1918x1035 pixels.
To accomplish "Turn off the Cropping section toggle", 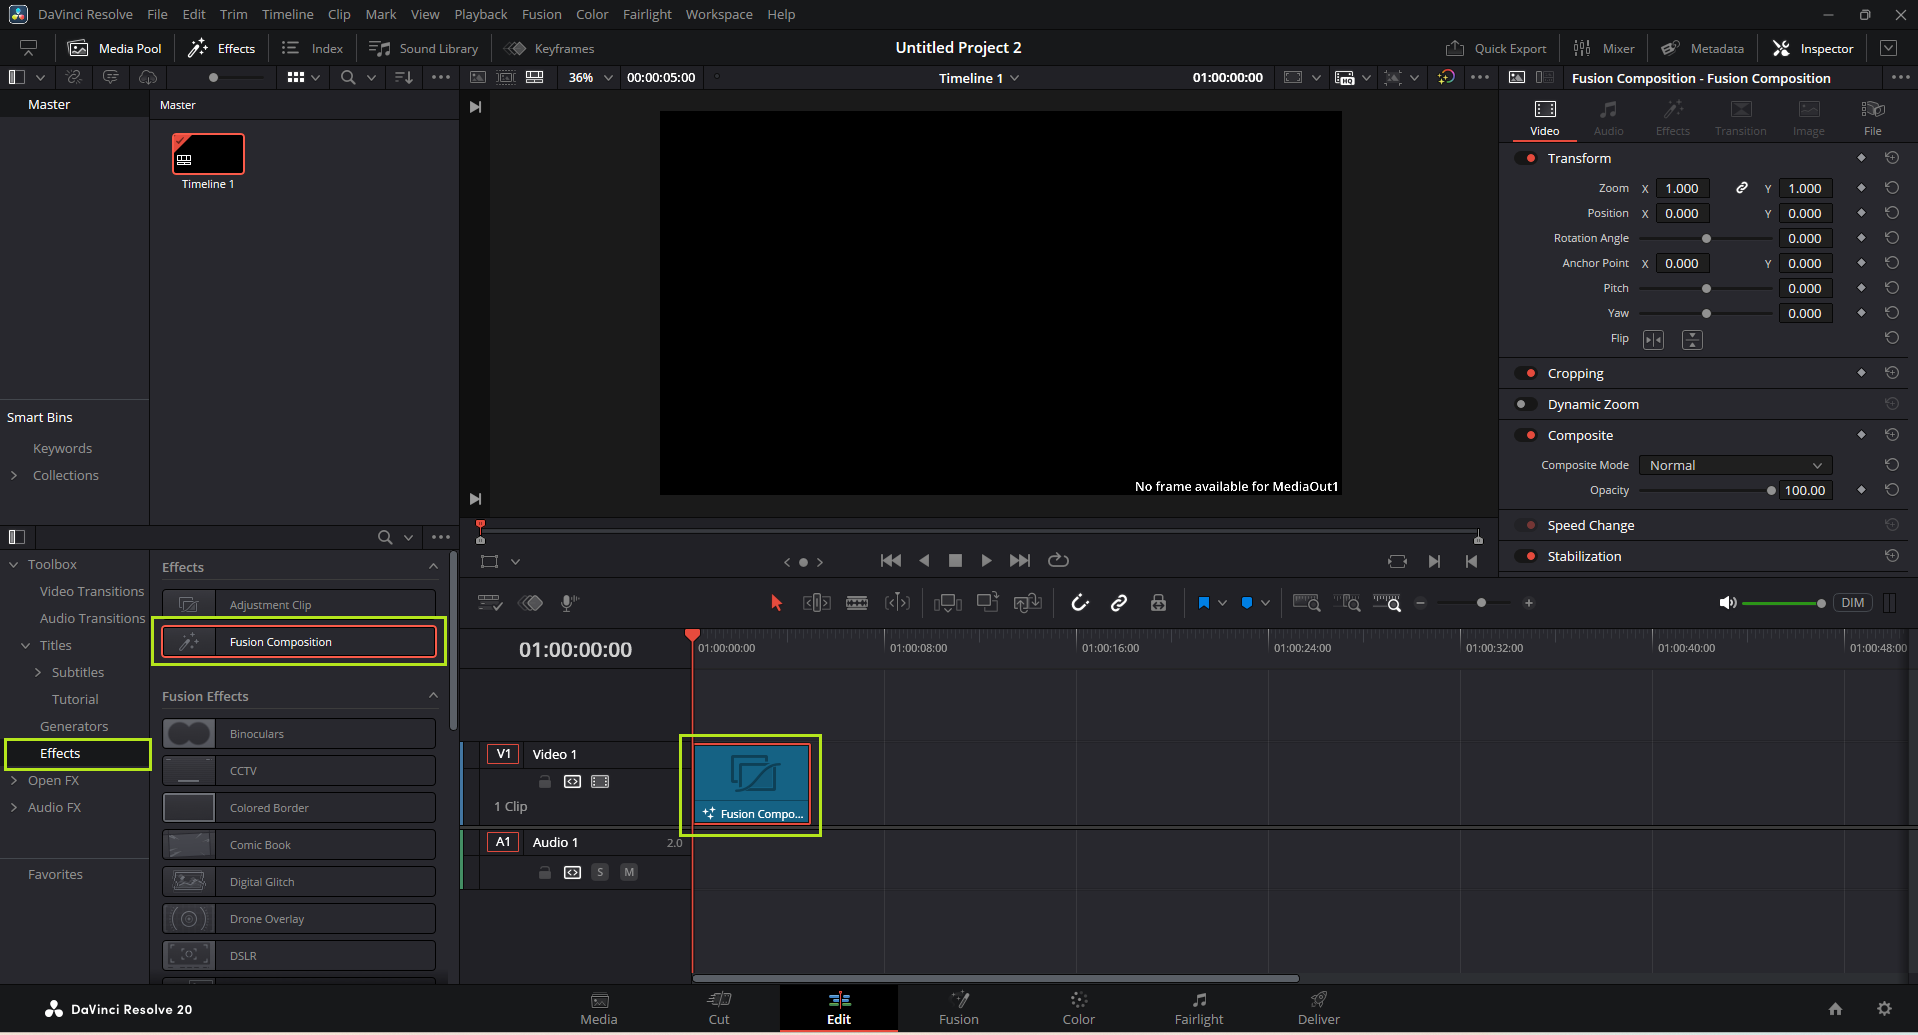I will coord(1525,373).
